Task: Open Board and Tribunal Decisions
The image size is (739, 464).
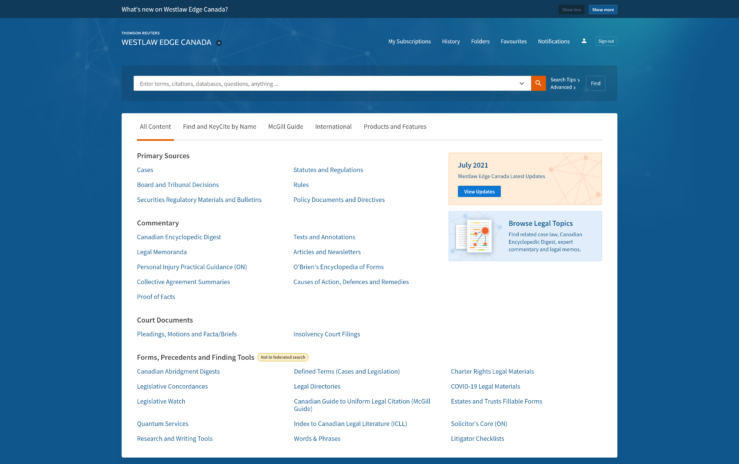Action: click(178, 185)
